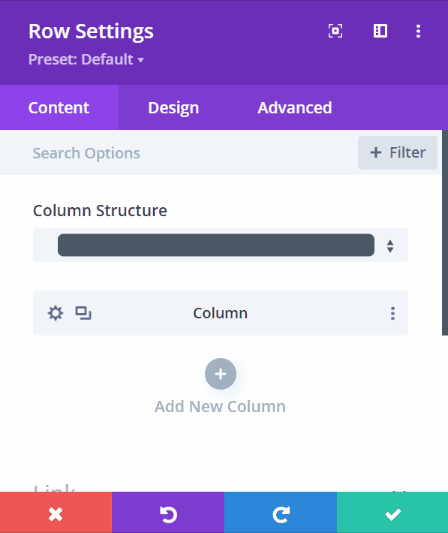Open the Preset: Default dropdown
Screen dimensions: 448x533
coord(86,59)
